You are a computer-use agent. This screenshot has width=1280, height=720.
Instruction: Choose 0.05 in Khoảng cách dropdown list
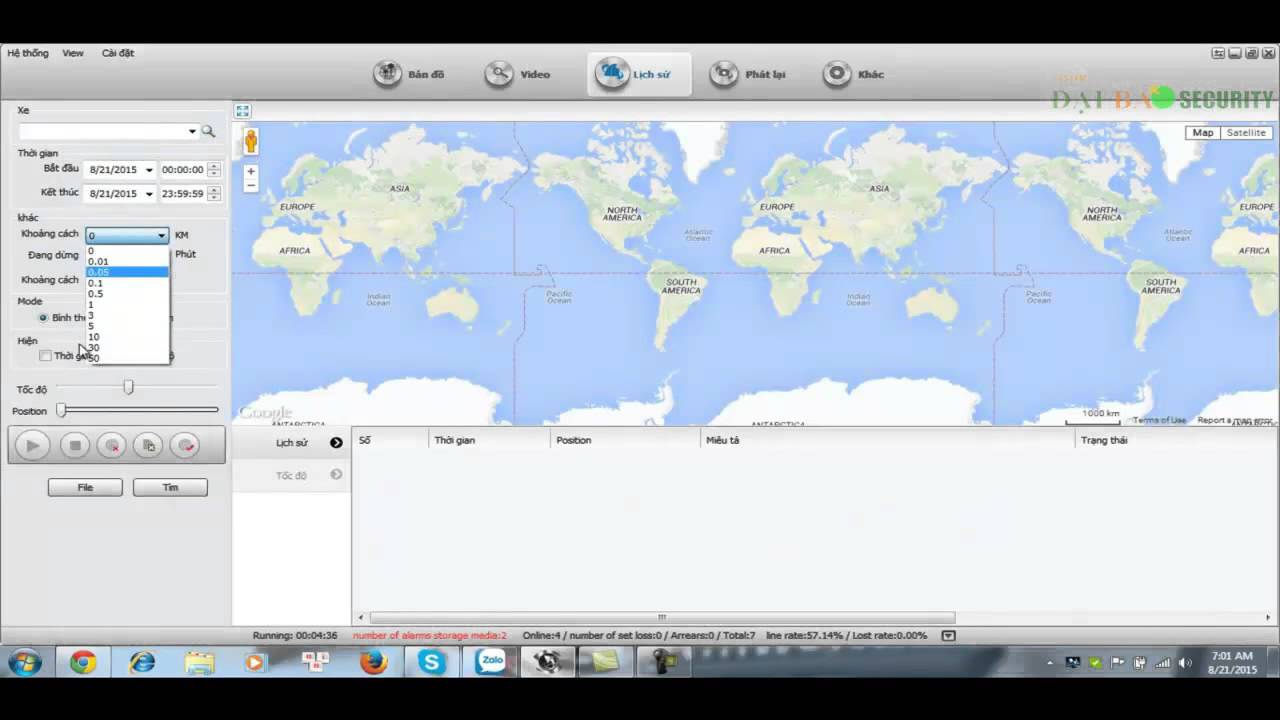pyautogui.click(x=98, y=272)
